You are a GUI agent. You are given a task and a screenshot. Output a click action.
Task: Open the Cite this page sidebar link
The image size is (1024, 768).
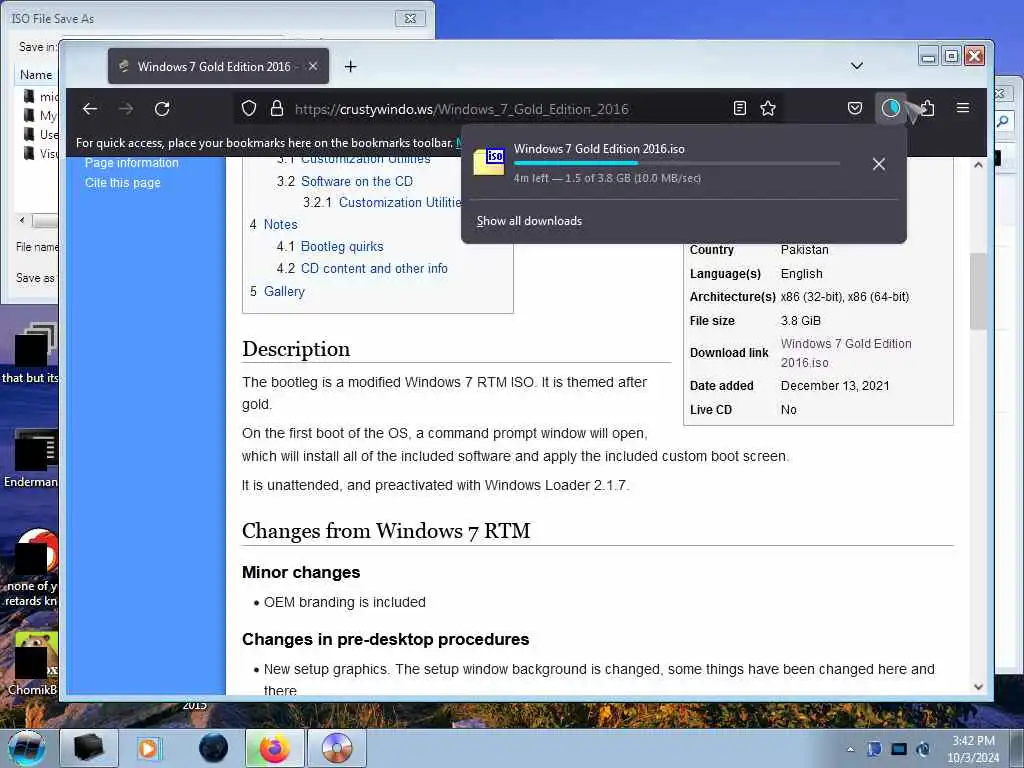[123, 183]
